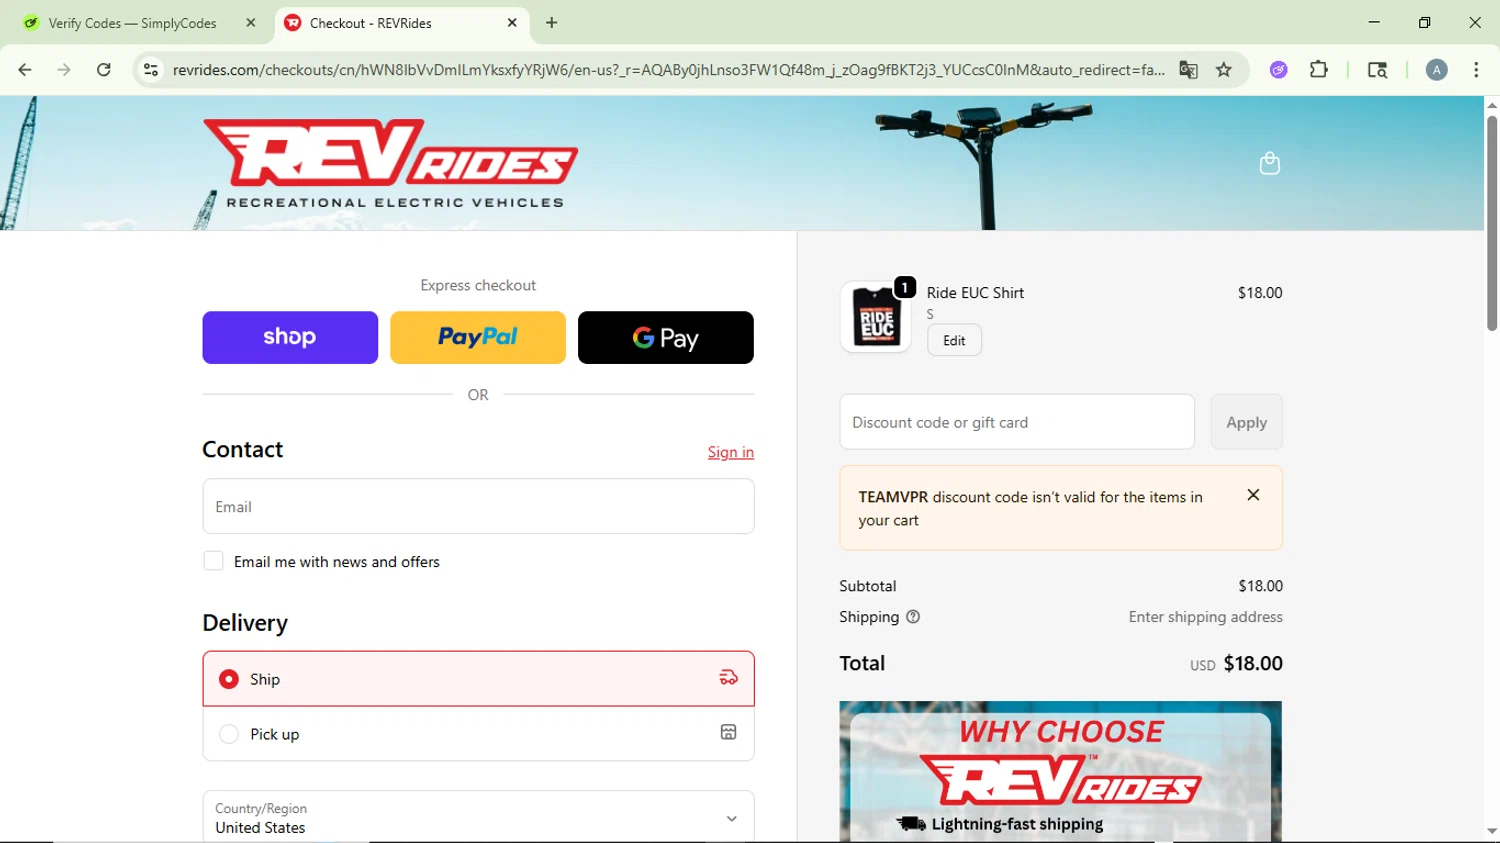Close the Checkout REVRides tab
Image resolution: width=1500 pixels, height=843 pixels.
(x=512, y=23)
